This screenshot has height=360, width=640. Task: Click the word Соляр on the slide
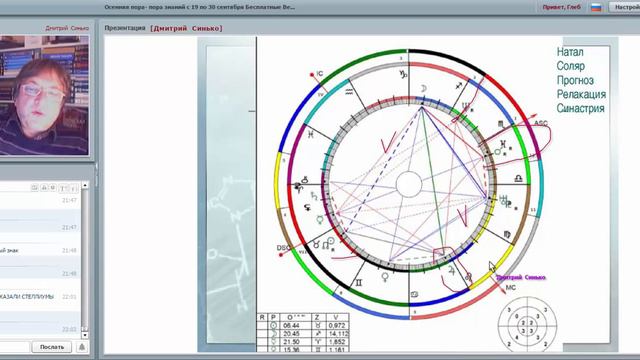pyautogui.click(x=571, y=66)
